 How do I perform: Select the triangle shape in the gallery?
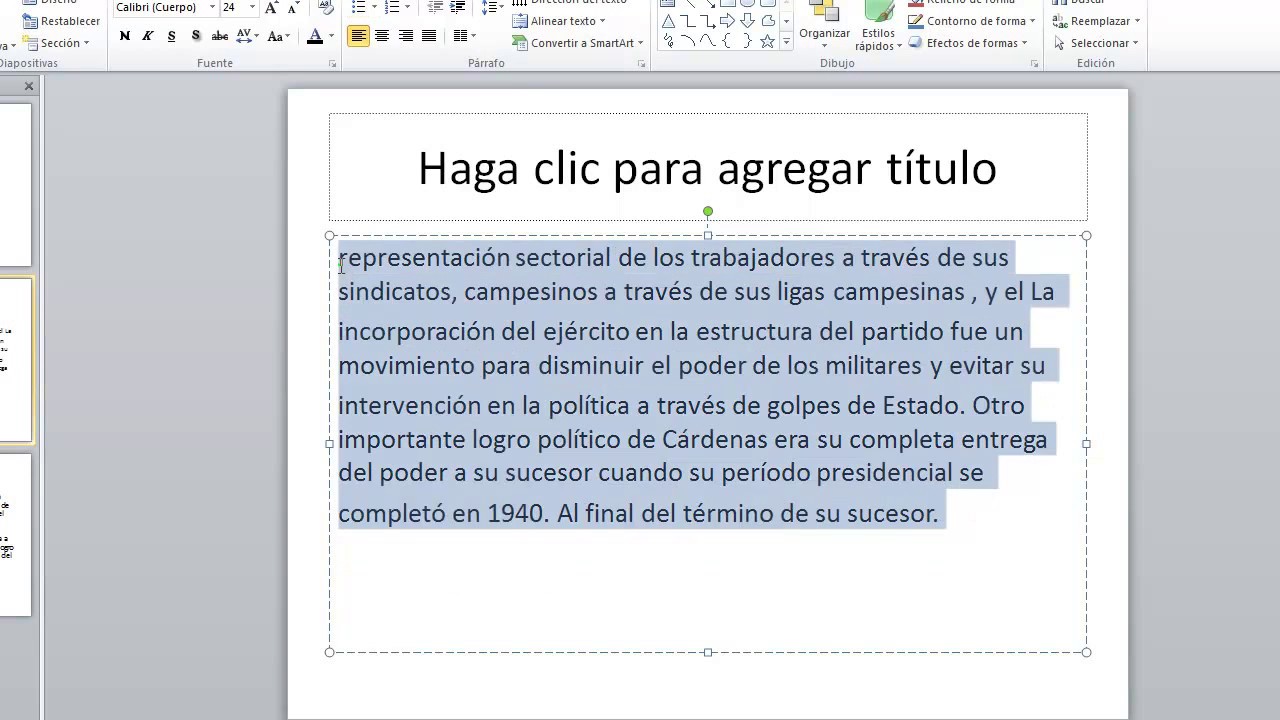click(667, 21)
